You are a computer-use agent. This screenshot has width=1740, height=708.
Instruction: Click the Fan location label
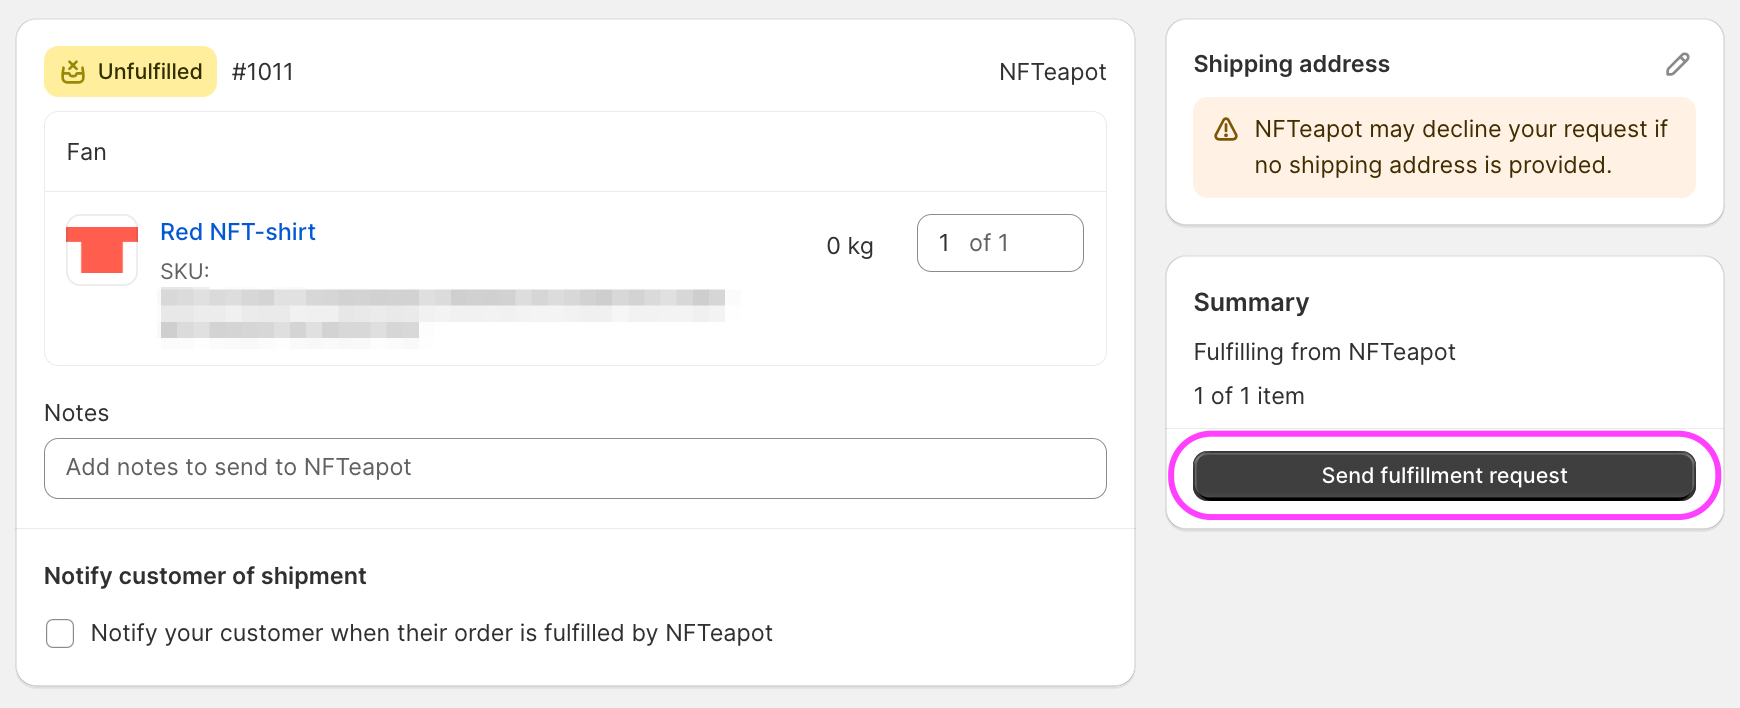point(87,152)
